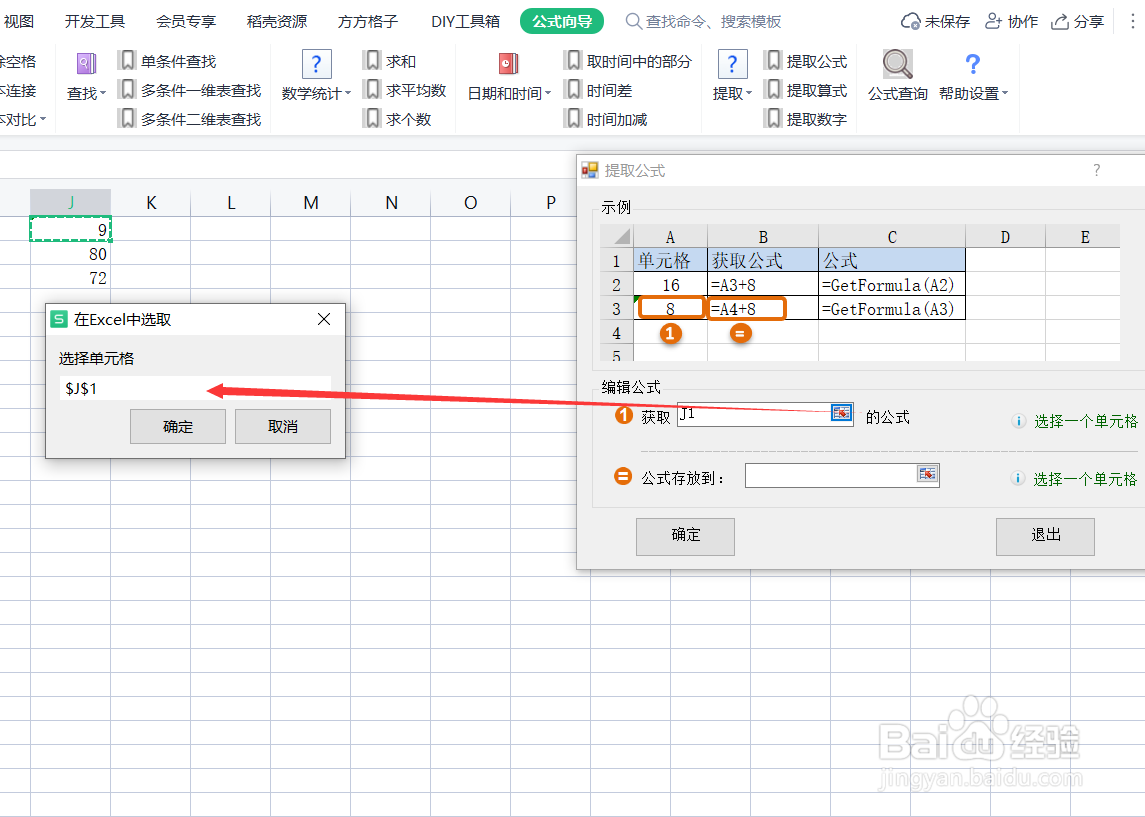This screenshot has height=817, width=1145.
Task: Click the 求个数 count command
Action: pos(398,119)
